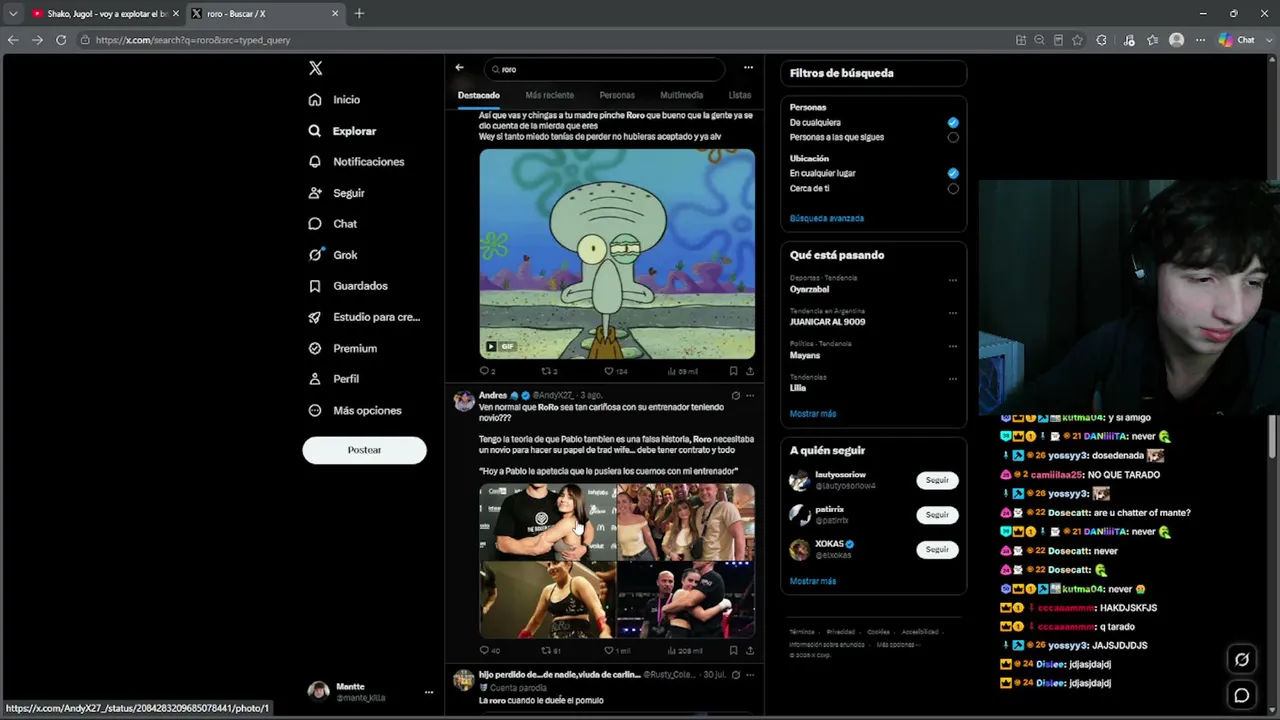The width and height of the screenshot is (1280, 720).
Task: Open browser tab list dropdown
Action: click(x=13, y=13)
